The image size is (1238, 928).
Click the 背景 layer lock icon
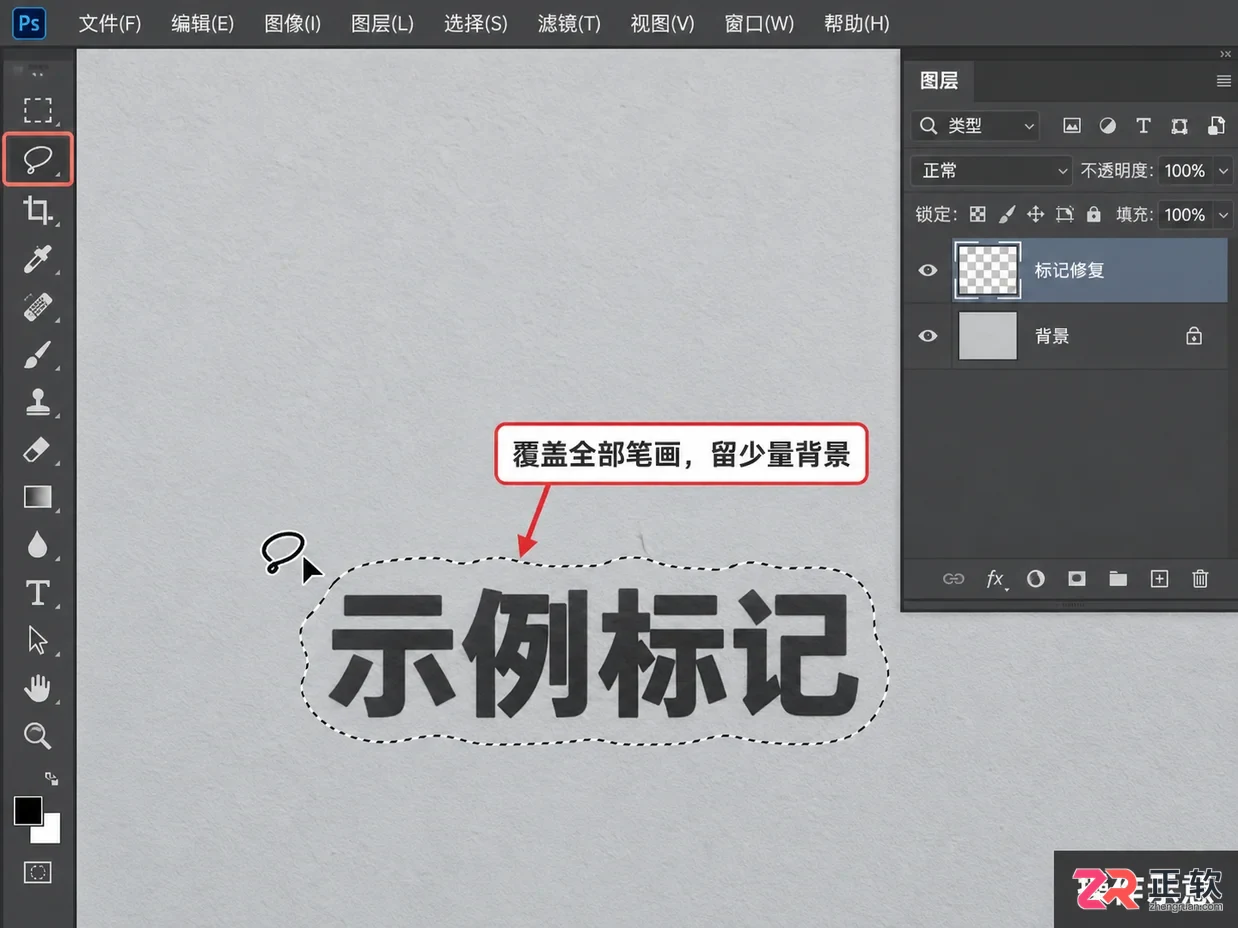(x=1194, y=337)
